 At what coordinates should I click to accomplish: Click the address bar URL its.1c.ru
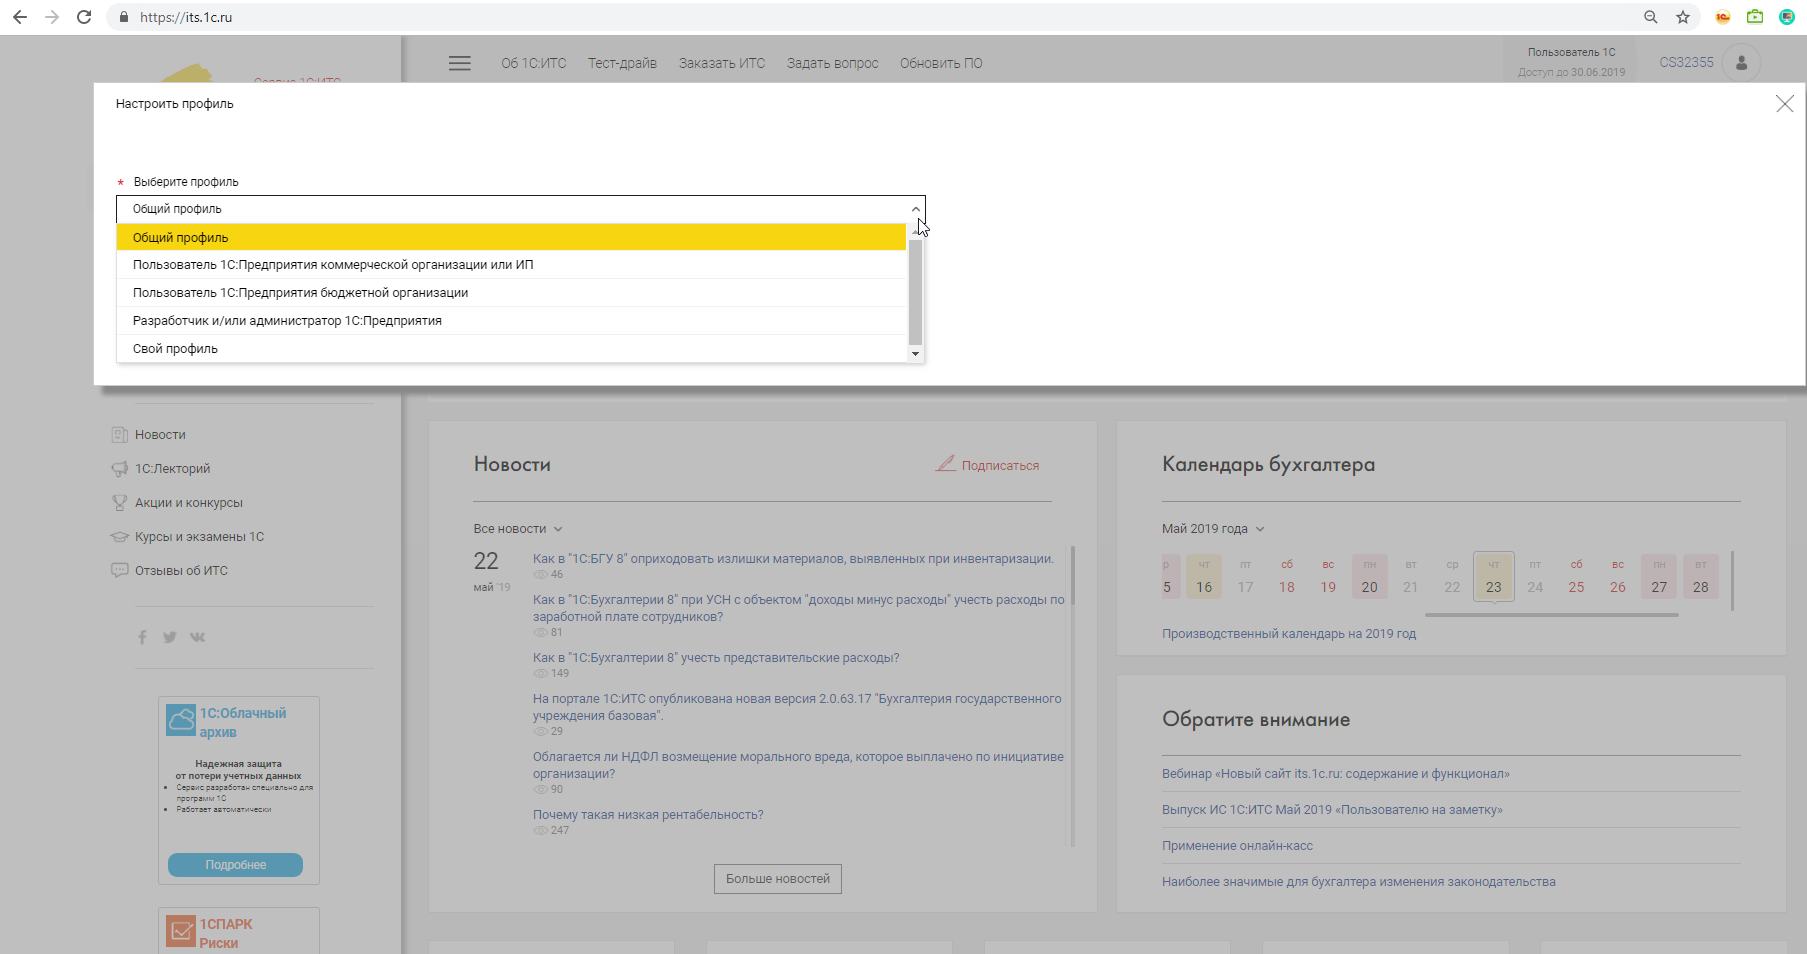[186, 17]
